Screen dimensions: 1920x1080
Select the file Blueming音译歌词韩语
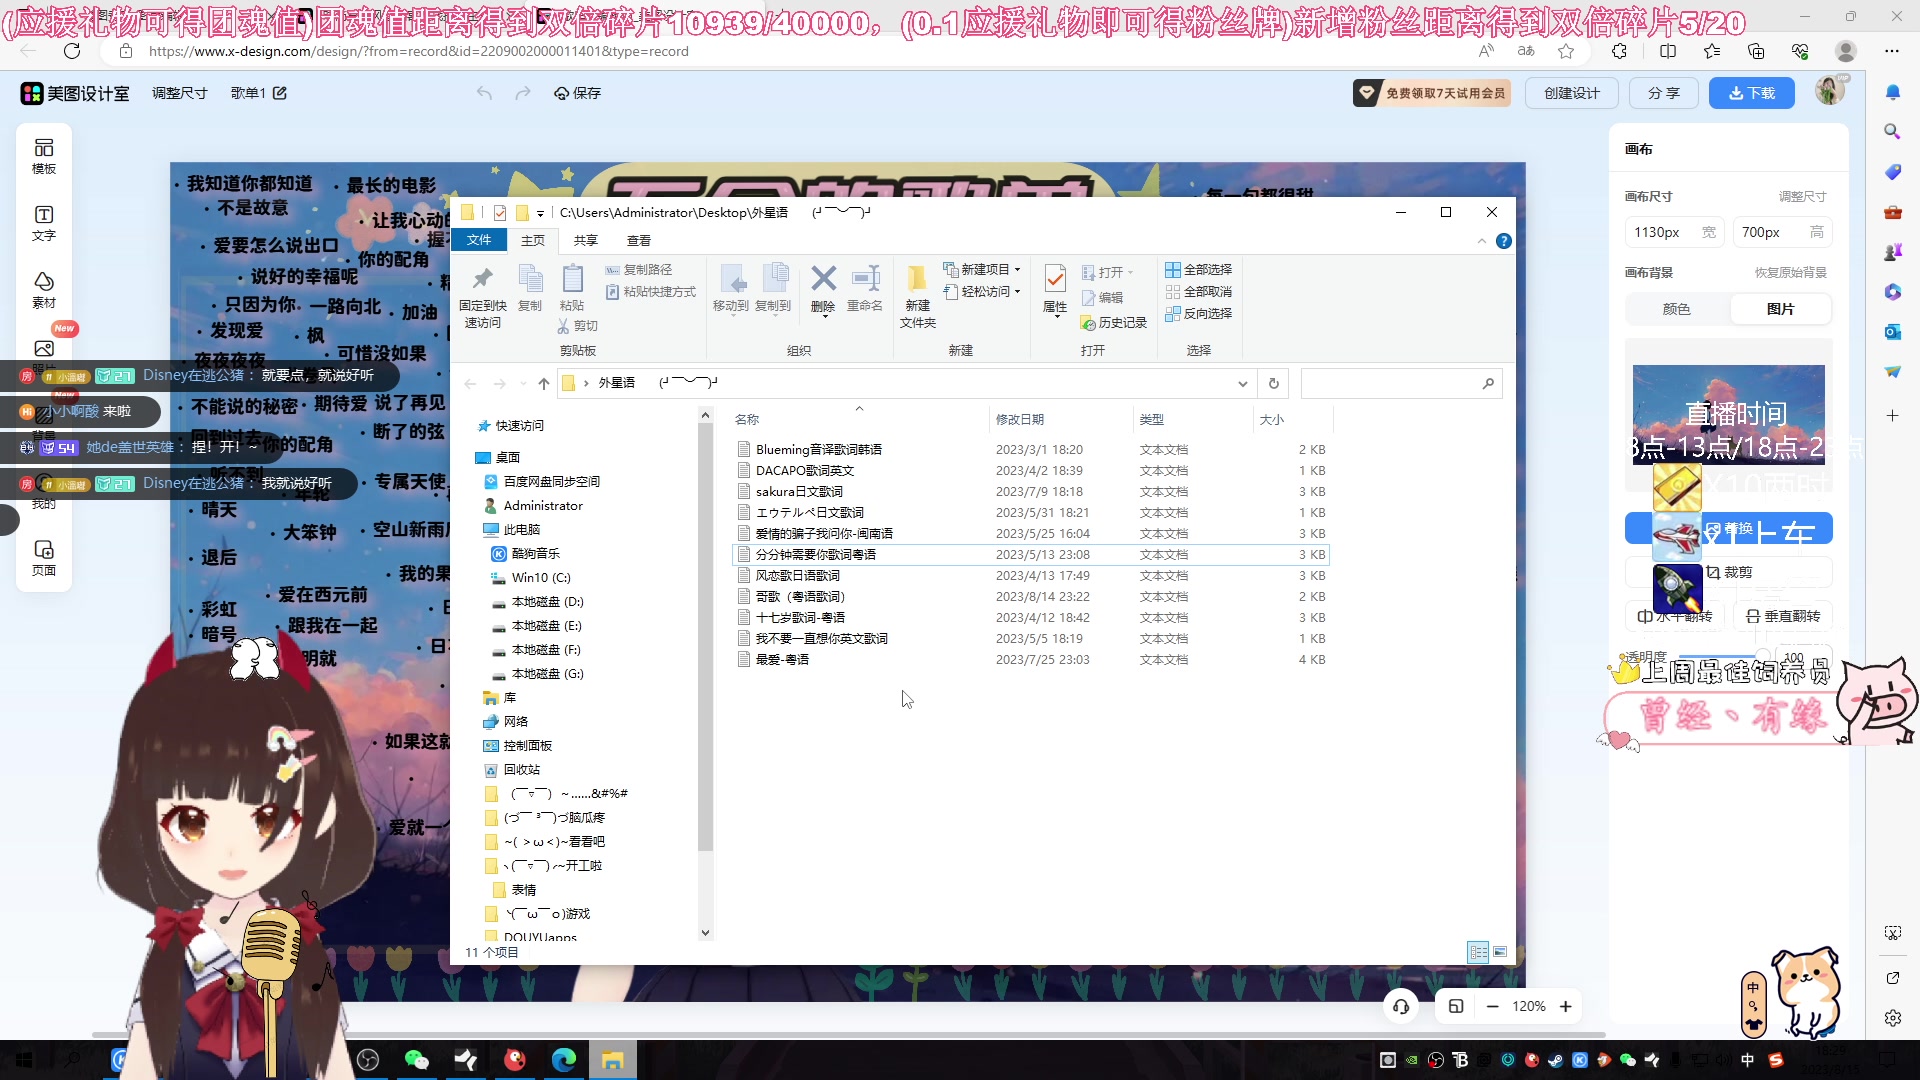tap(819, 449)
